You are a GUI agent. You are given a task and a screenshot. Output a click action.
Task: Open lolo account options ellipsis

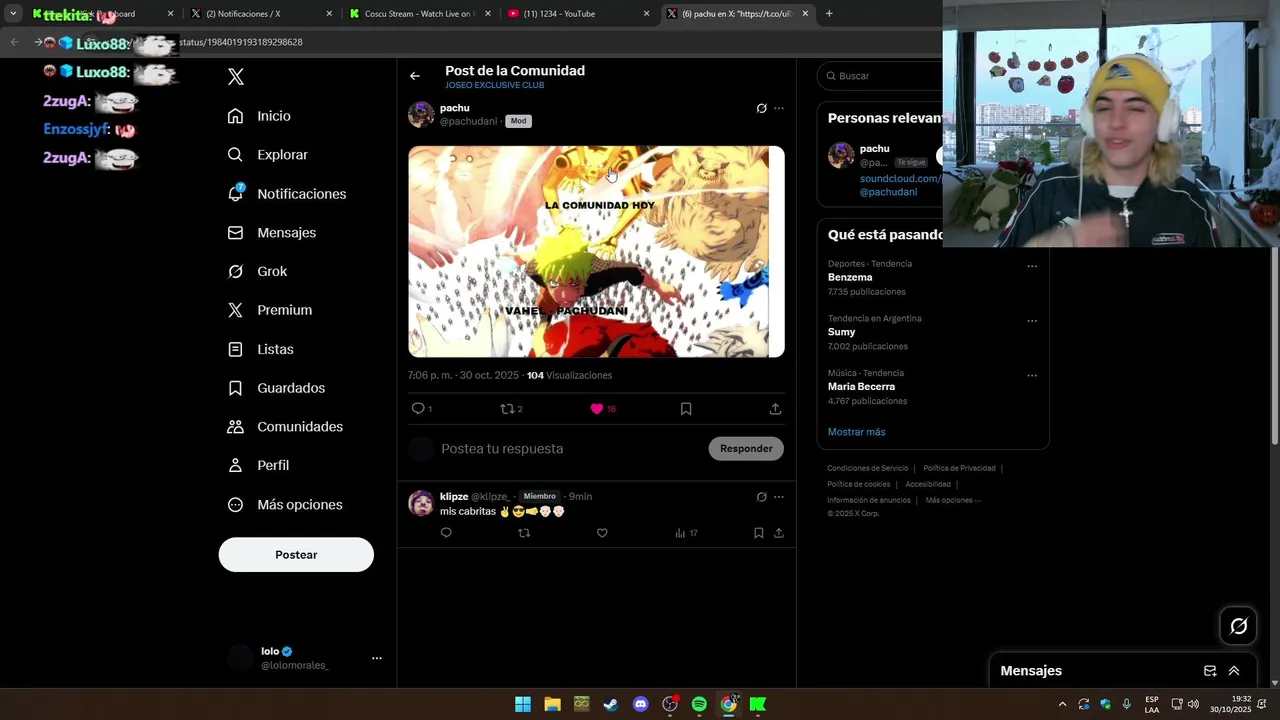[x=377, y=658]
